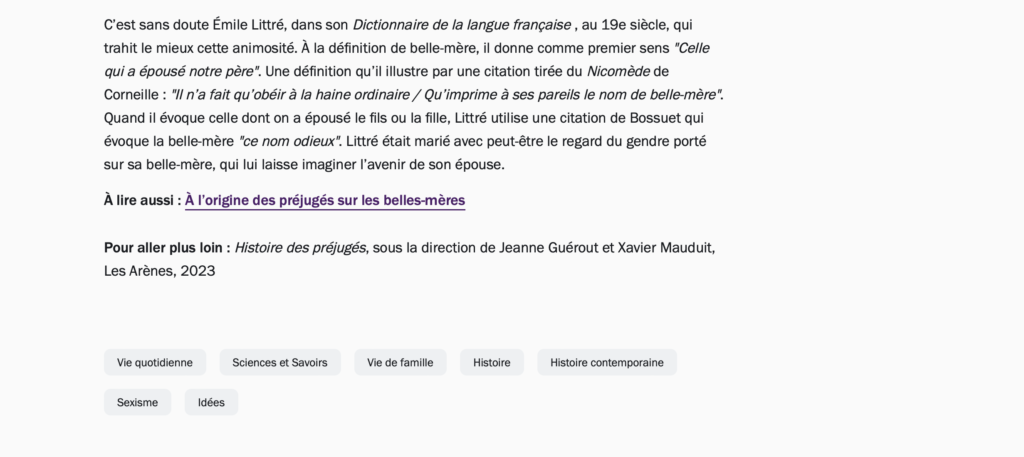Click the bold label À lire aussi
Screen dimensions: 1024x457
[x=142, y=200]
